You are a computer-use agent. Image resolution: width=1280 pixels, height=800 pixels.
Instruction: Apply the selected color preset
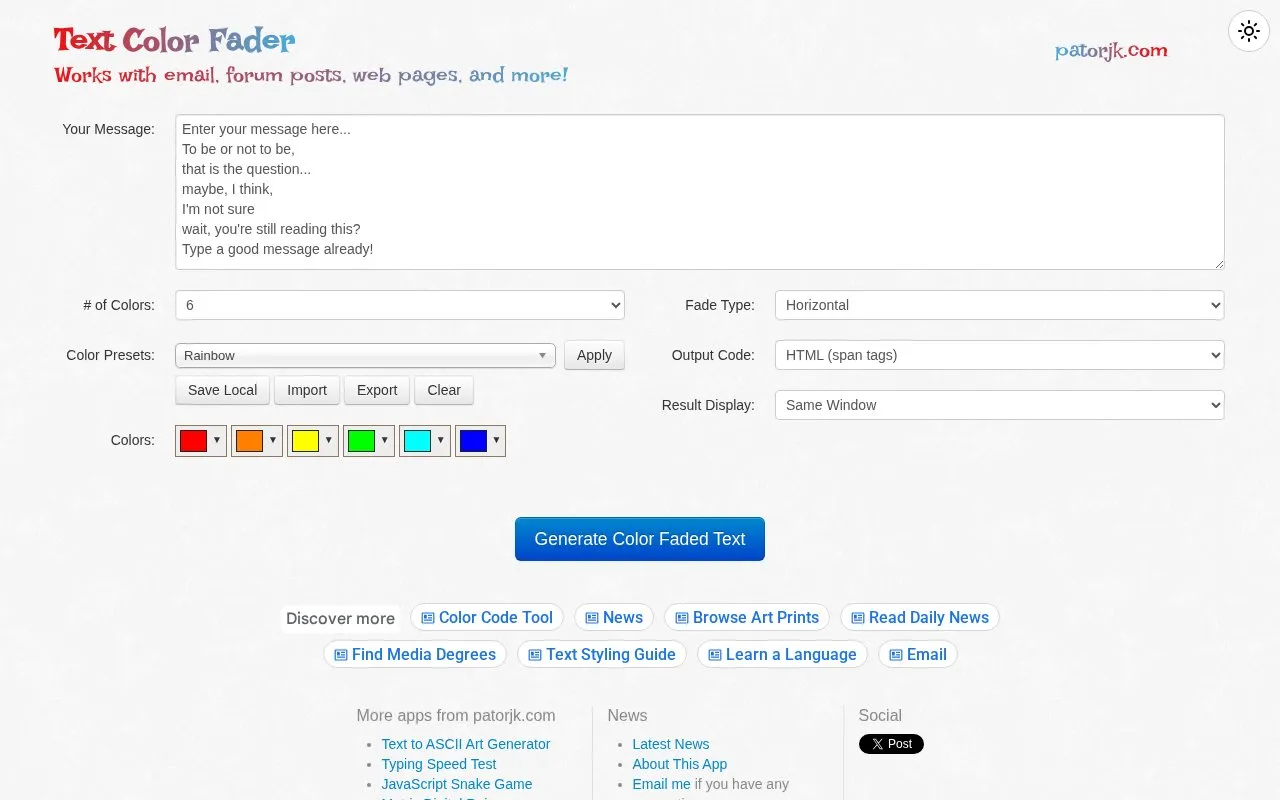coord(594,355)
